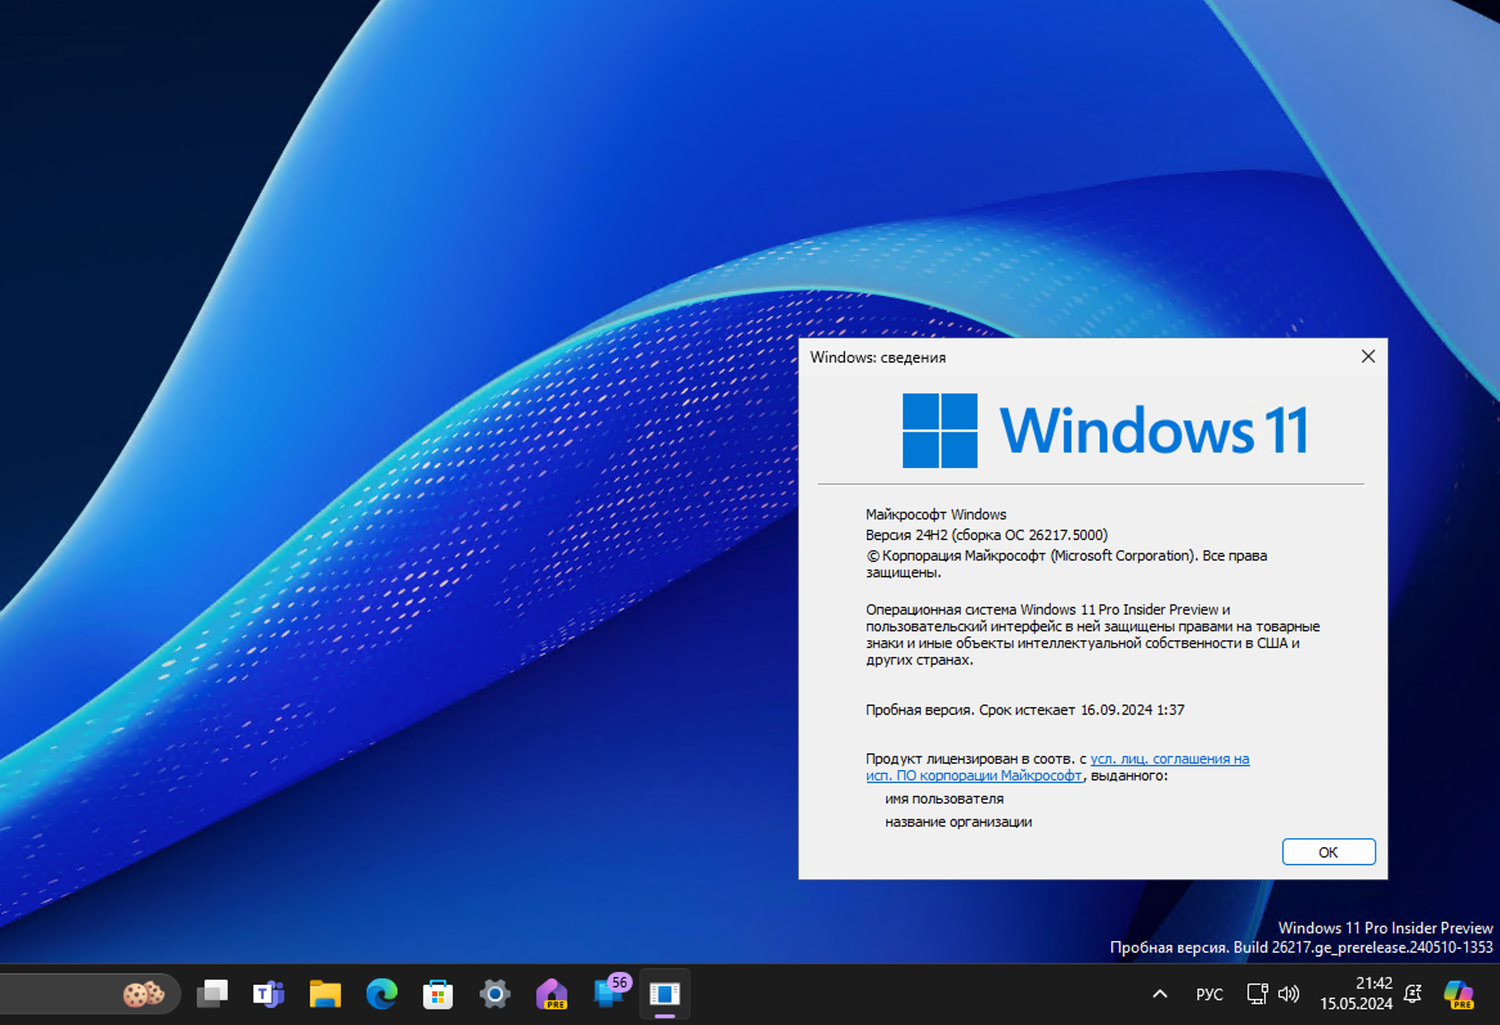Open the calendar by clicking 15.05.2024
Viewport: 1500px width, 1025px height.
1357,1004
